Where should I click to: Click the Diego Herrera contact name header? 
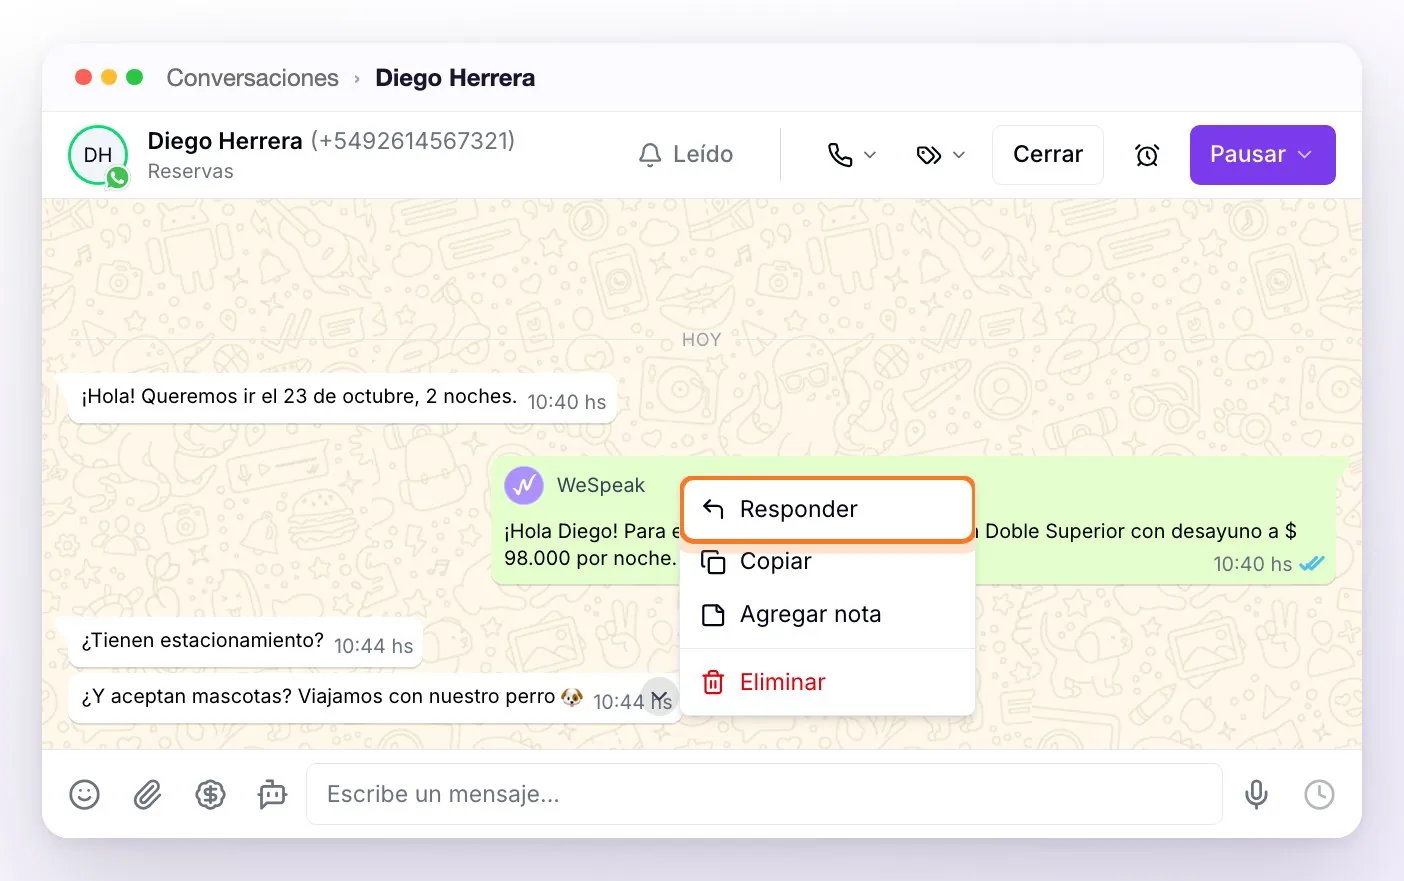click(225, 141)
